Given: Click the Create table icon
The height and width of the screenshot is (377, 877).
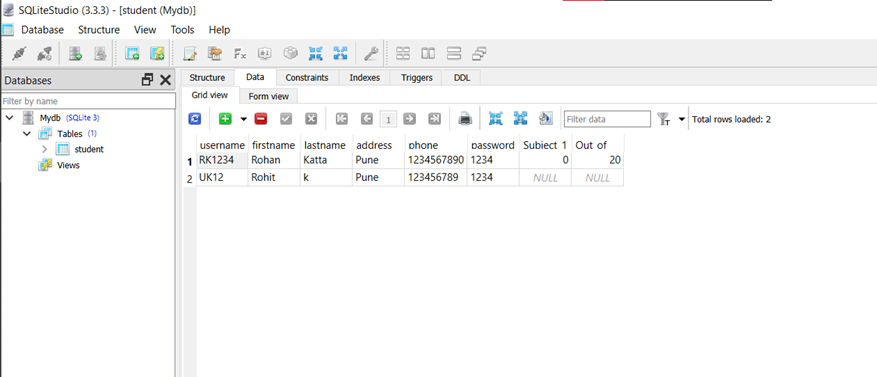Looking at the screenshot, I should 132,54.
